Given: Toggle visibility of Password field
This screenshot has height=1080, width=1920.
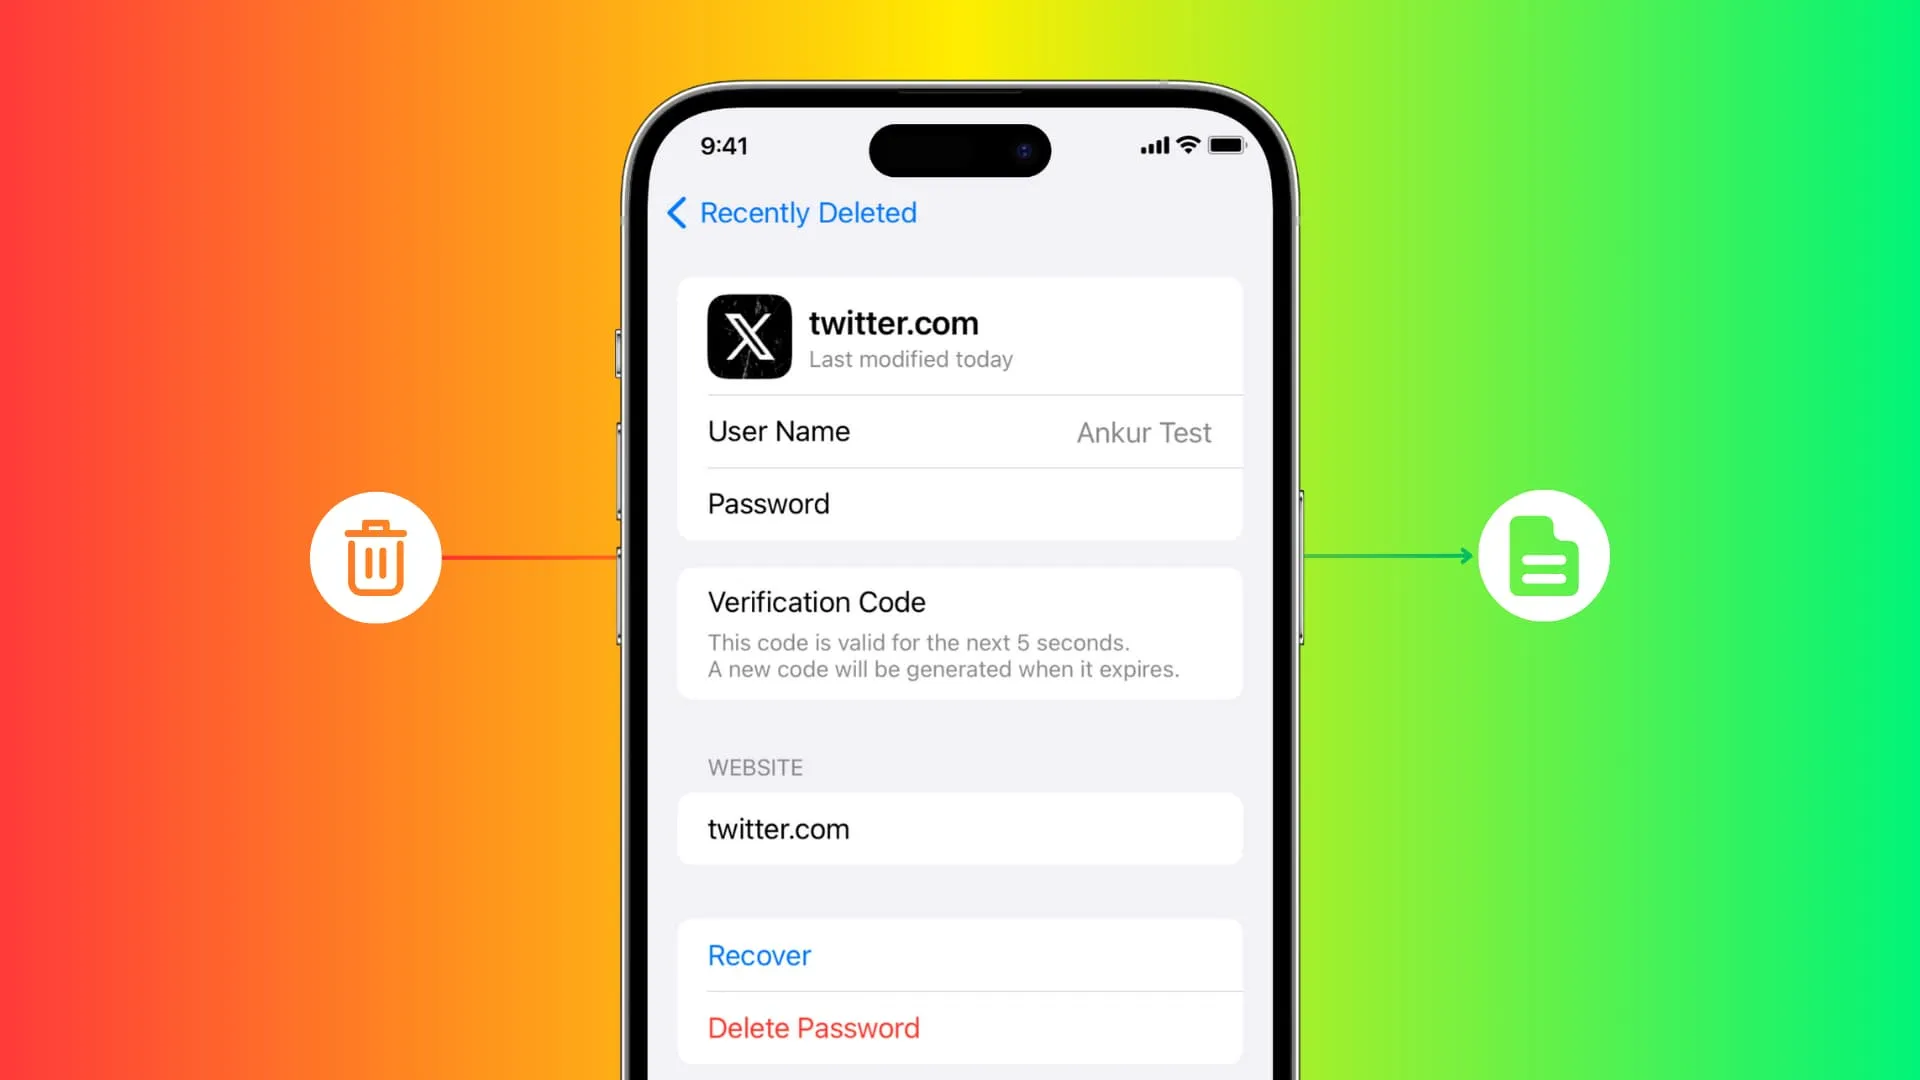Looking at the screenshot, I should click(x=960, y=504).
